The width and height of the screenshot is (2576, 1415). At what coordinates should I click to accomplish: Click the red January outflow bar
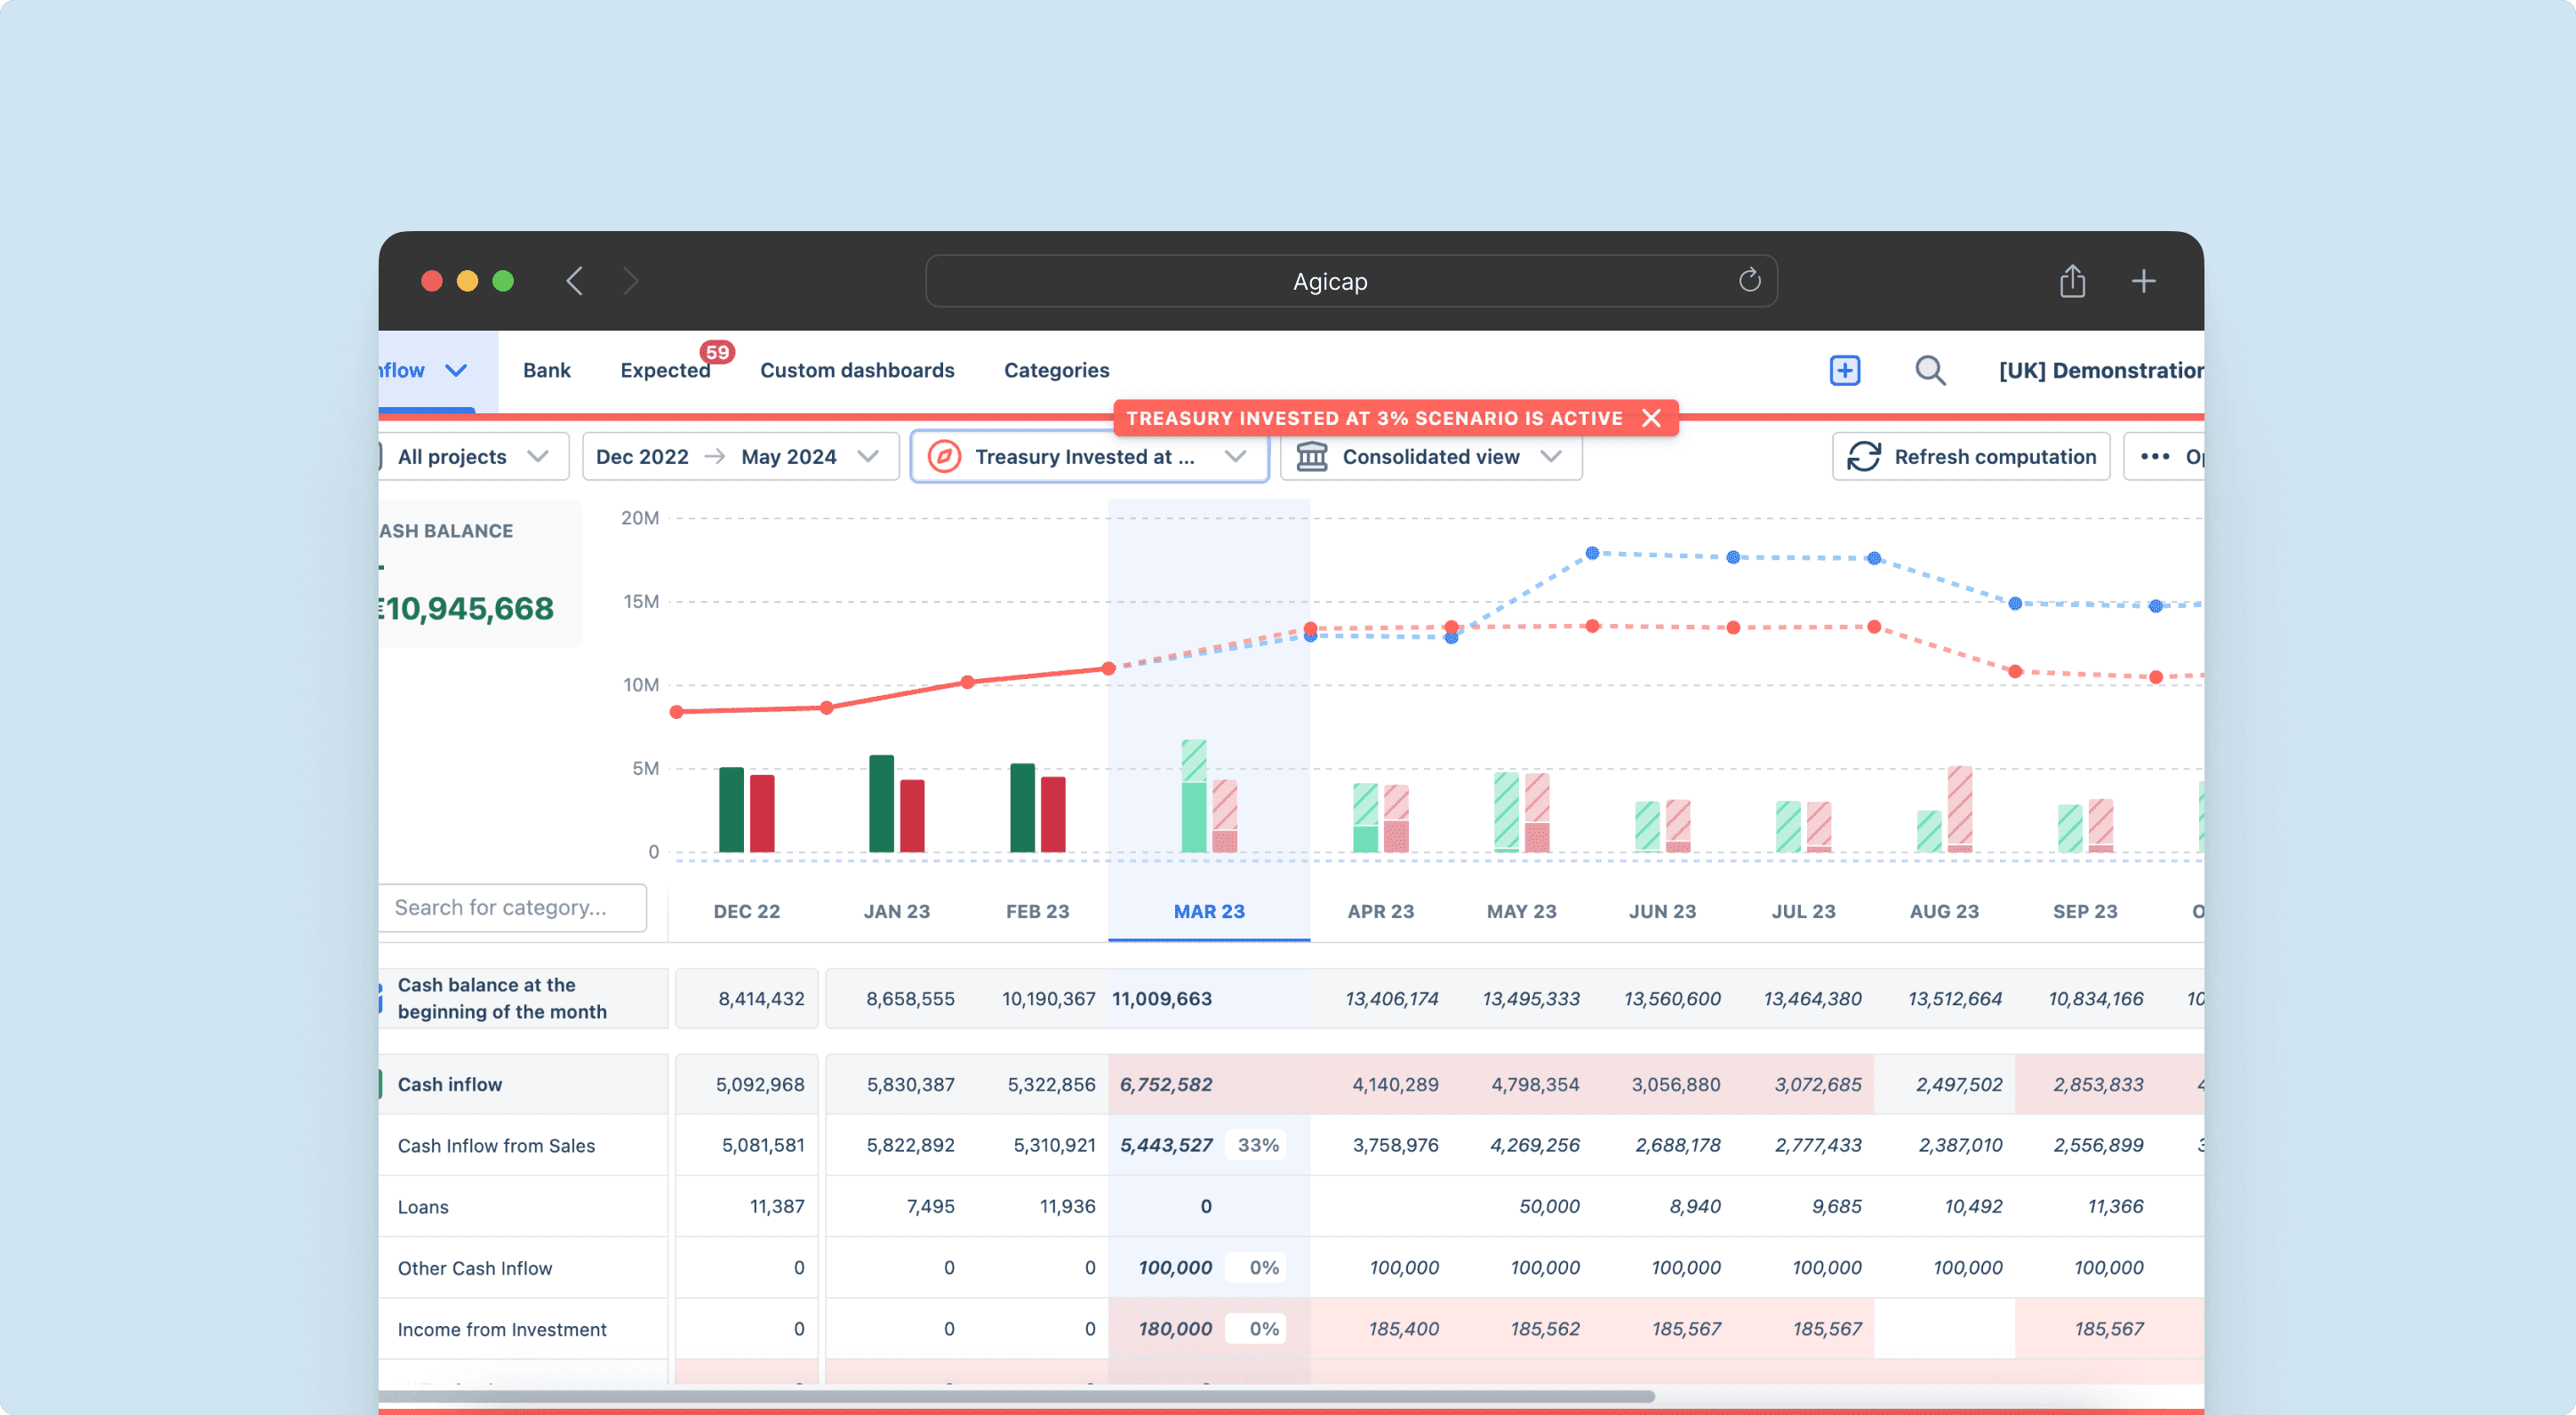pyautogui.click(x=912, y=816)
